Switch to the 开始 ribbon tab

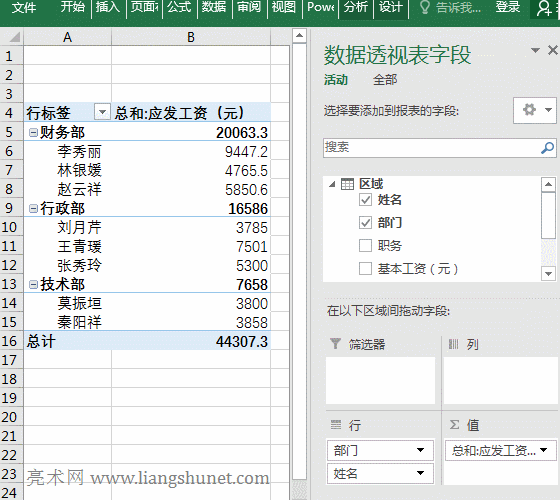tap(72, 7)
